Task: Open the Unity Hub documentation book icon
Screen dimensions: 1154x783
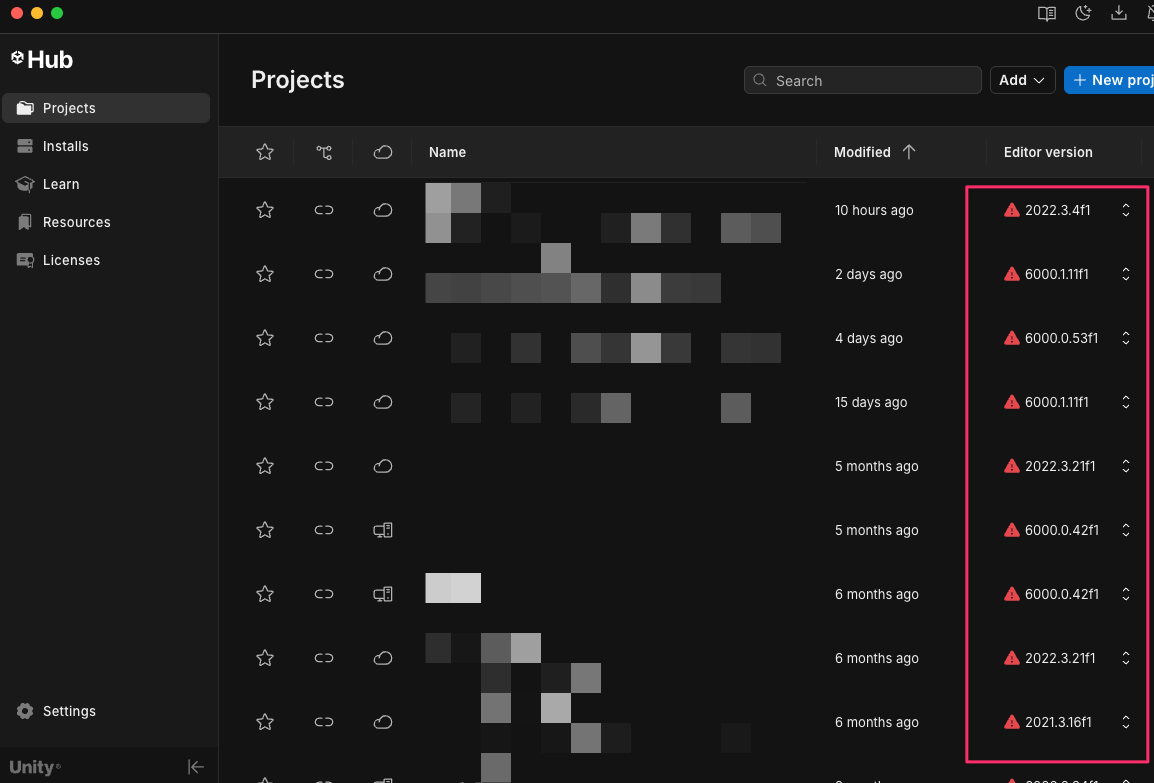Action: coord(1046,14)
